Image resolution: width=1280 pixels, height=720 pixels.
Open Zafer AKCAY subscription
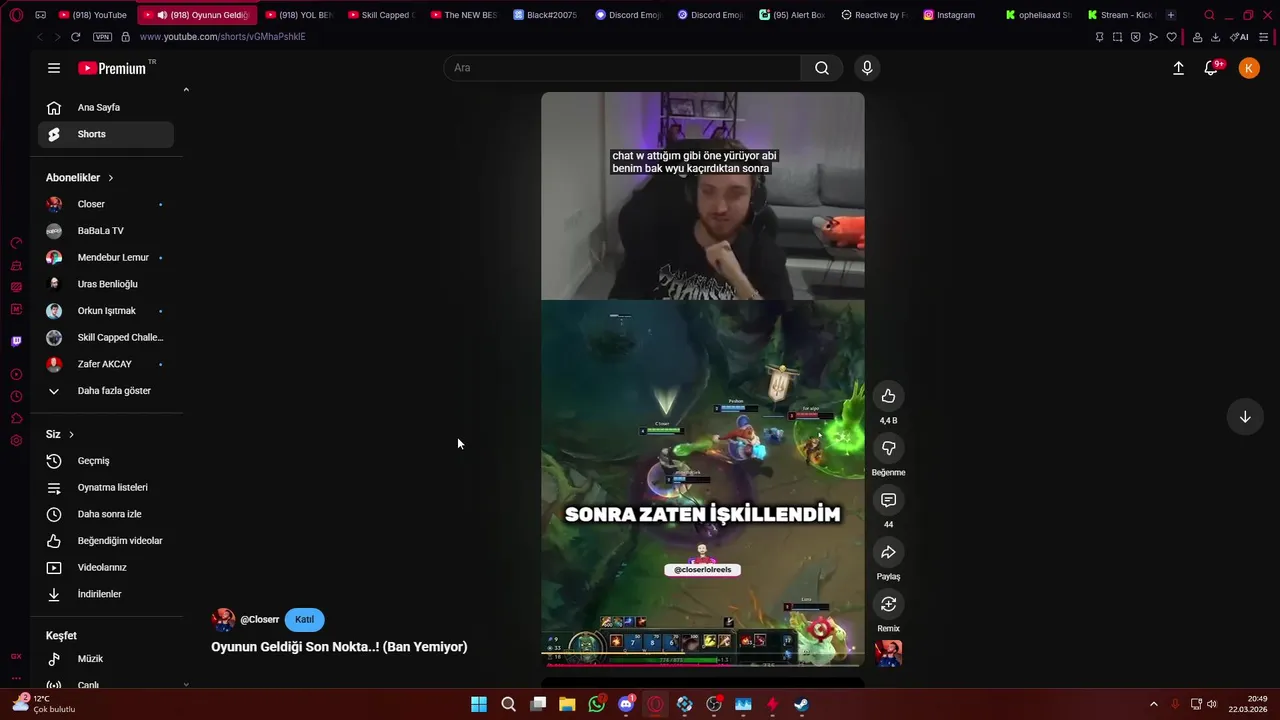point(106,364)
